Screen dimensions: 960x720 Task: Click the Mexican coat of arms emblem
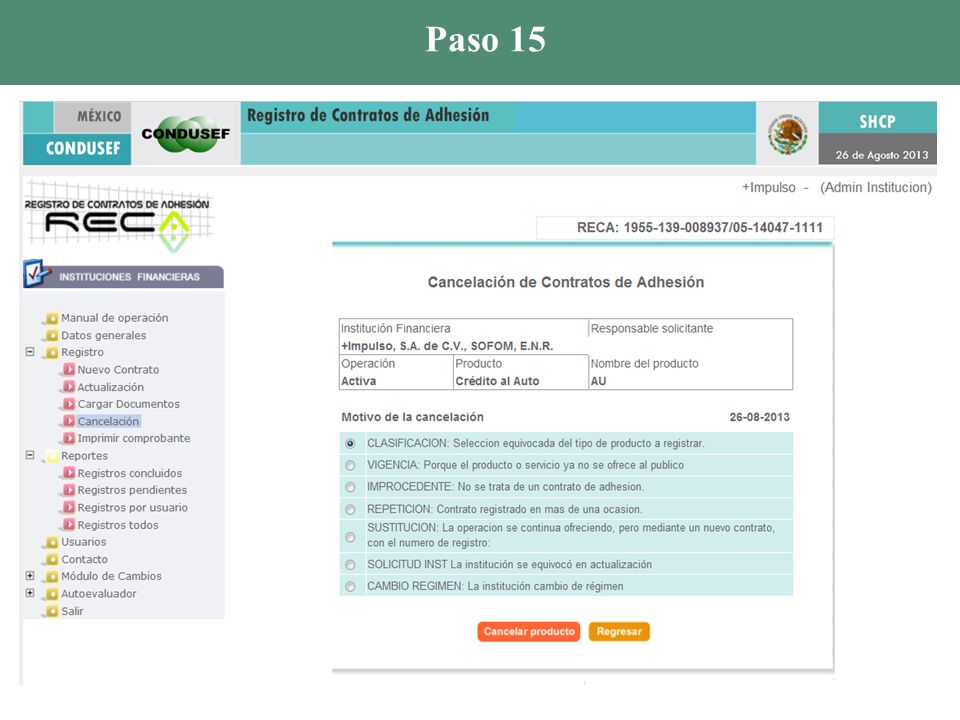pyautogui.click(x=787, y=134)
